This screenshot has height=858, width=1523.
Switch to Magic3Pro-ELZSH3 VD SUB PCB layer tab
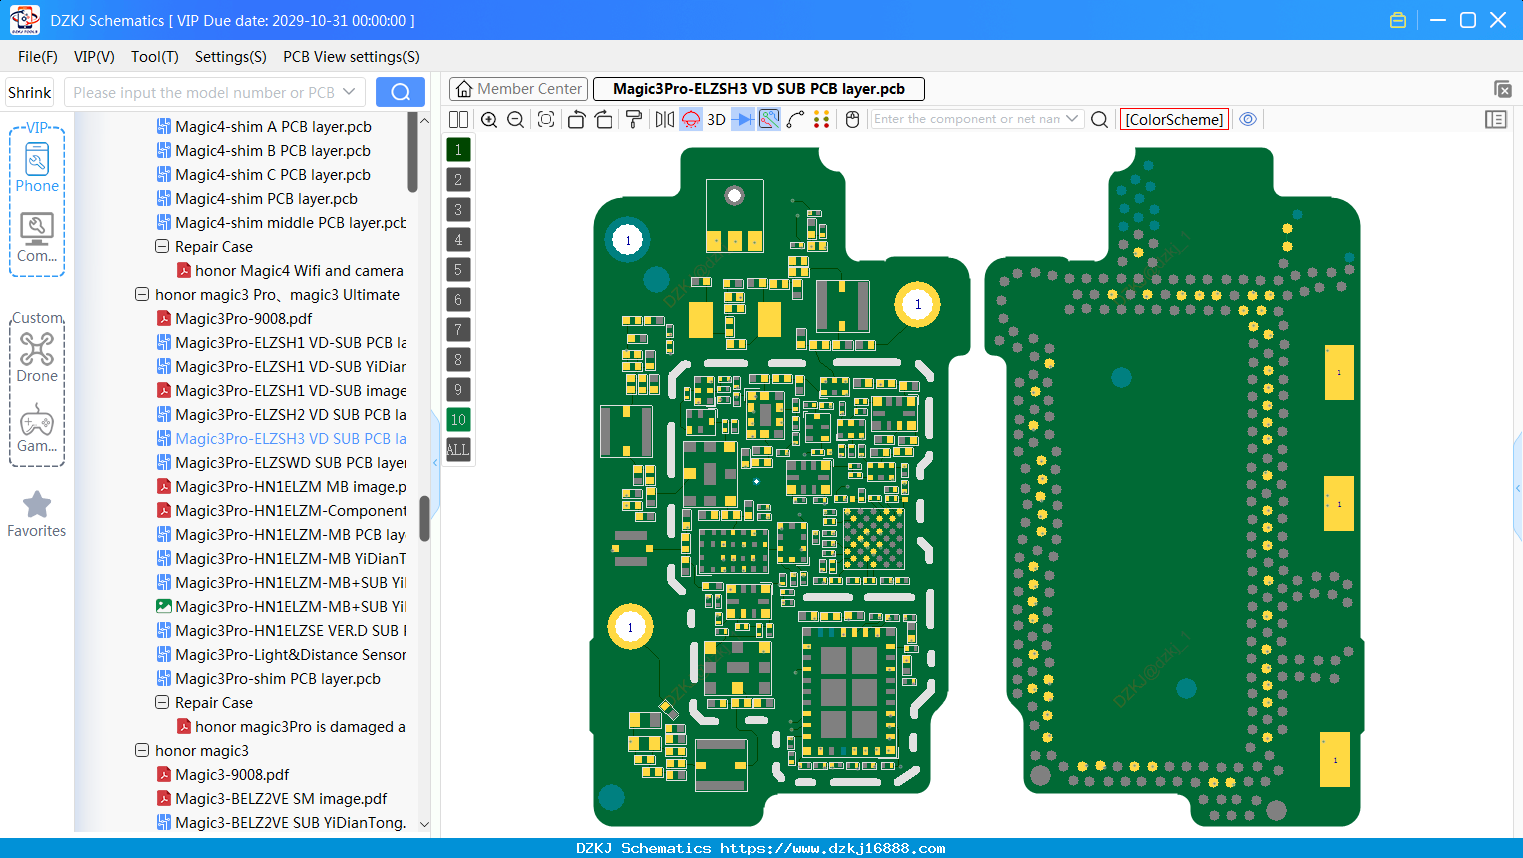[x=759, y=89]
